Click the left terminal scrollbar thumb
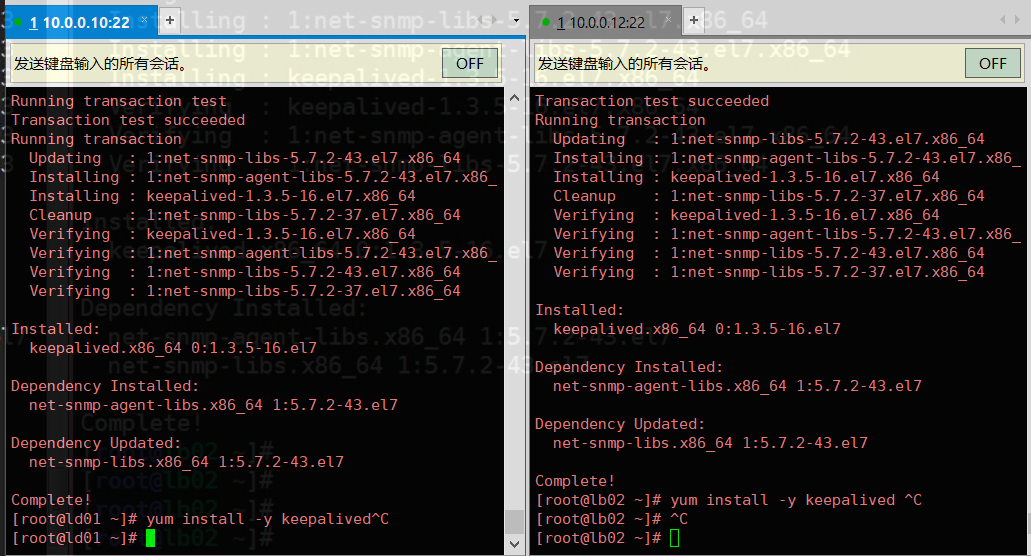This screenshot has width=1031, height=556. coord(515,521)
